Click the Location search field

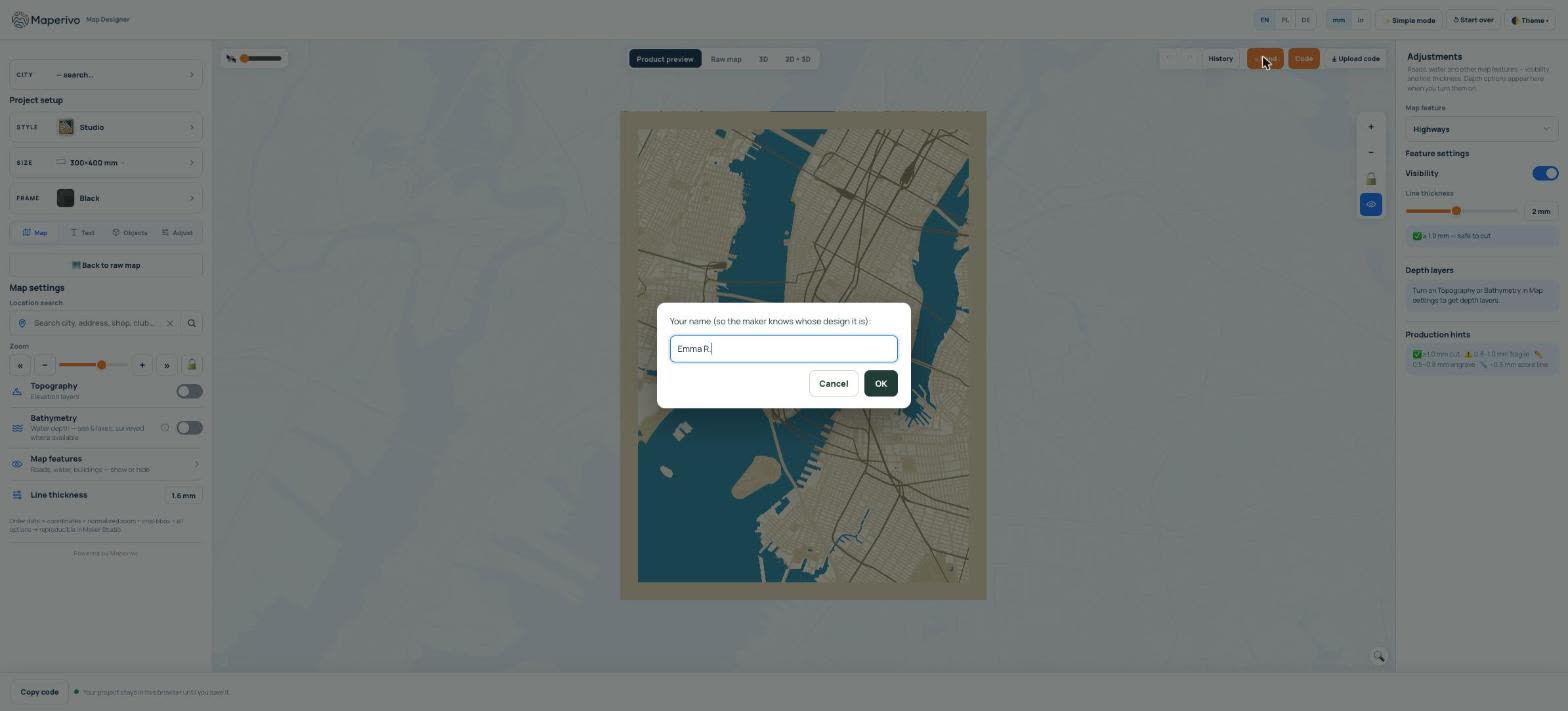(x=95, y=323)
